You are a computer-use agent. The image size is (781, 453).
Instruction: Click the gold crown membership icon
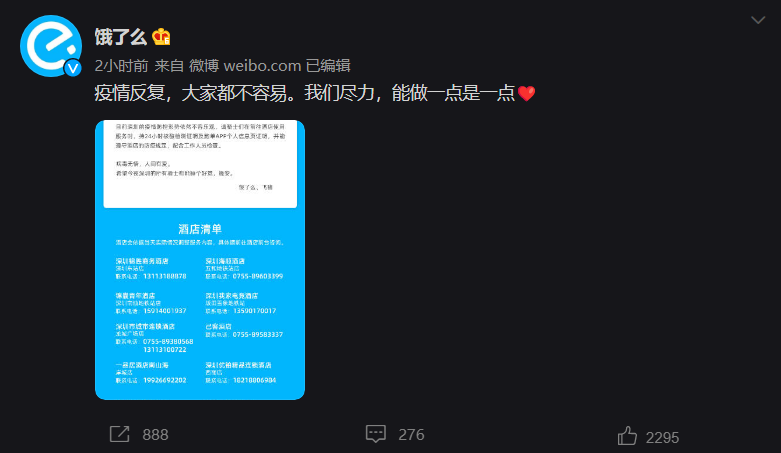click(161, 37)
